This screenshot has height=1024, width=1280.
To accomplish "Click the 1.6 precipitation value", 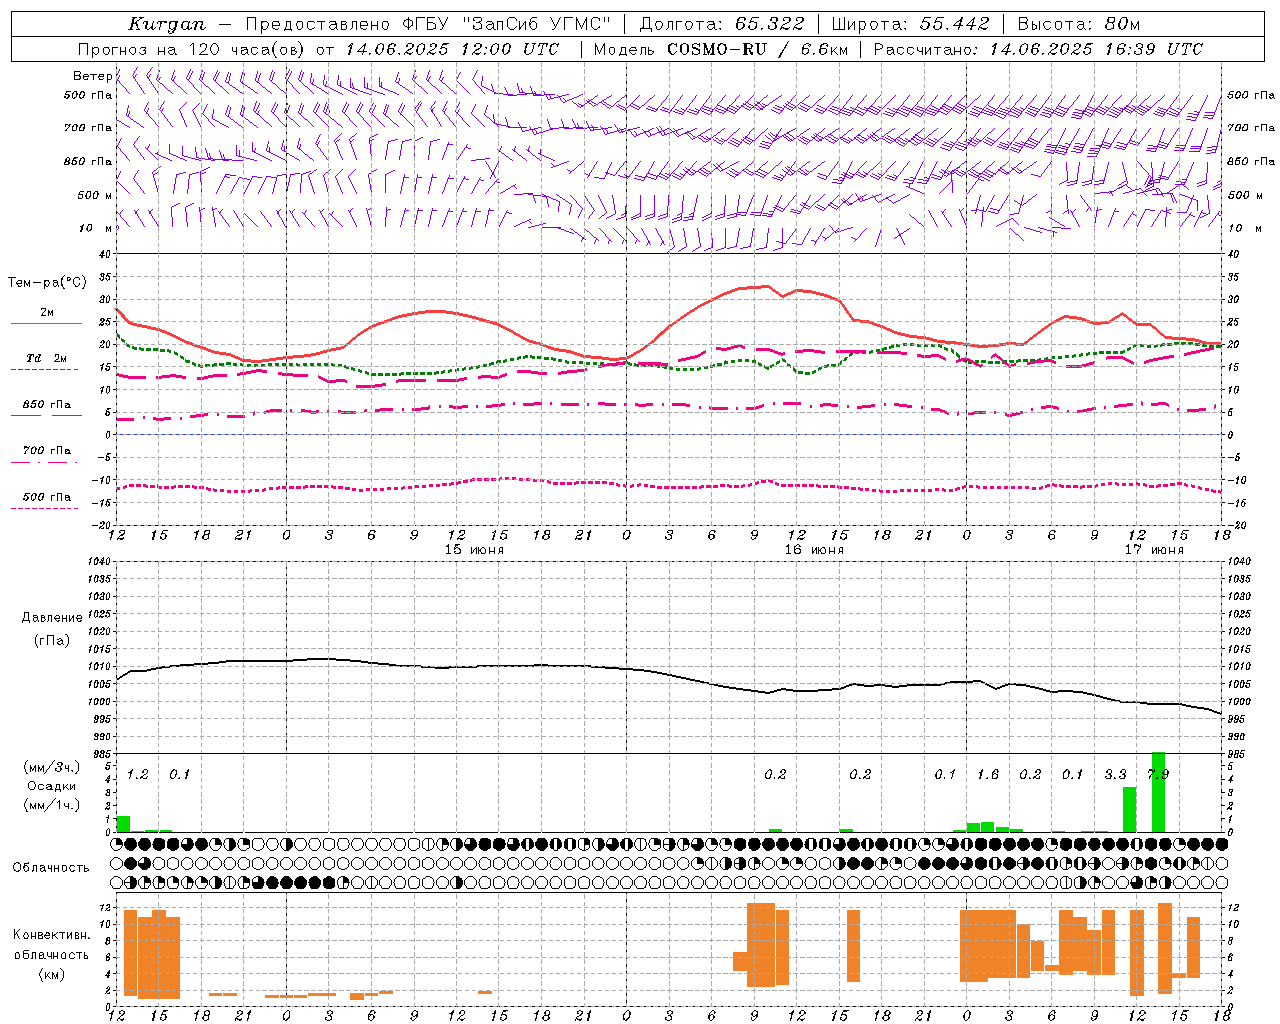I will click(x=988, y=774).
